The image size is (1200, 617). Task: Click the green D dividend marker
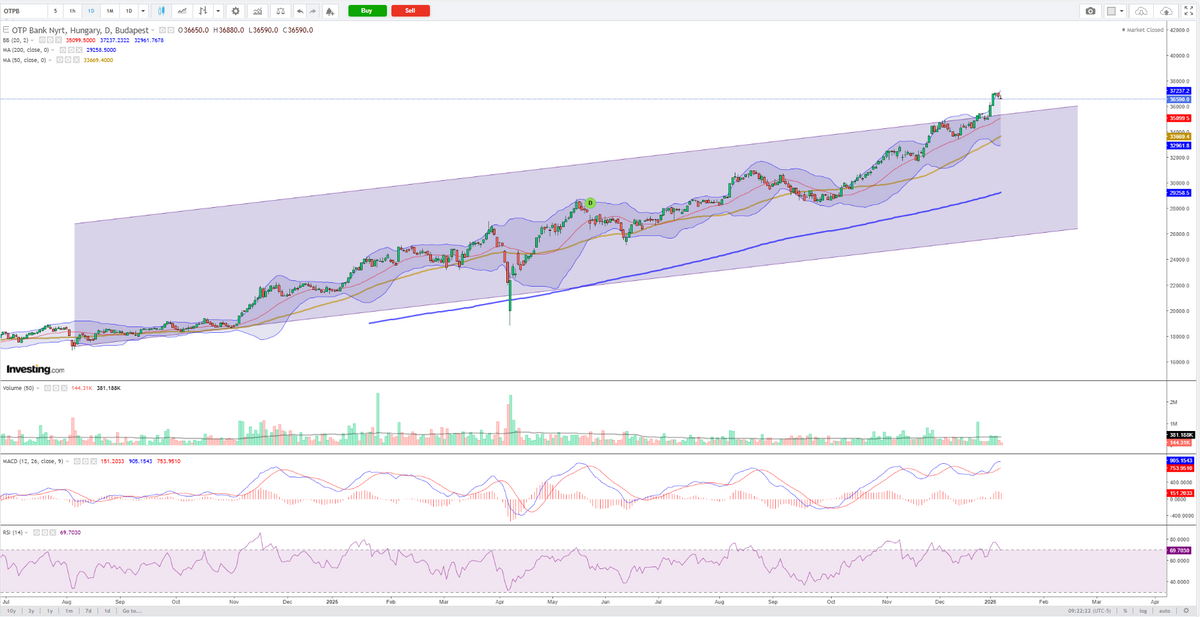pyautogui.click(x=589, y=202)
